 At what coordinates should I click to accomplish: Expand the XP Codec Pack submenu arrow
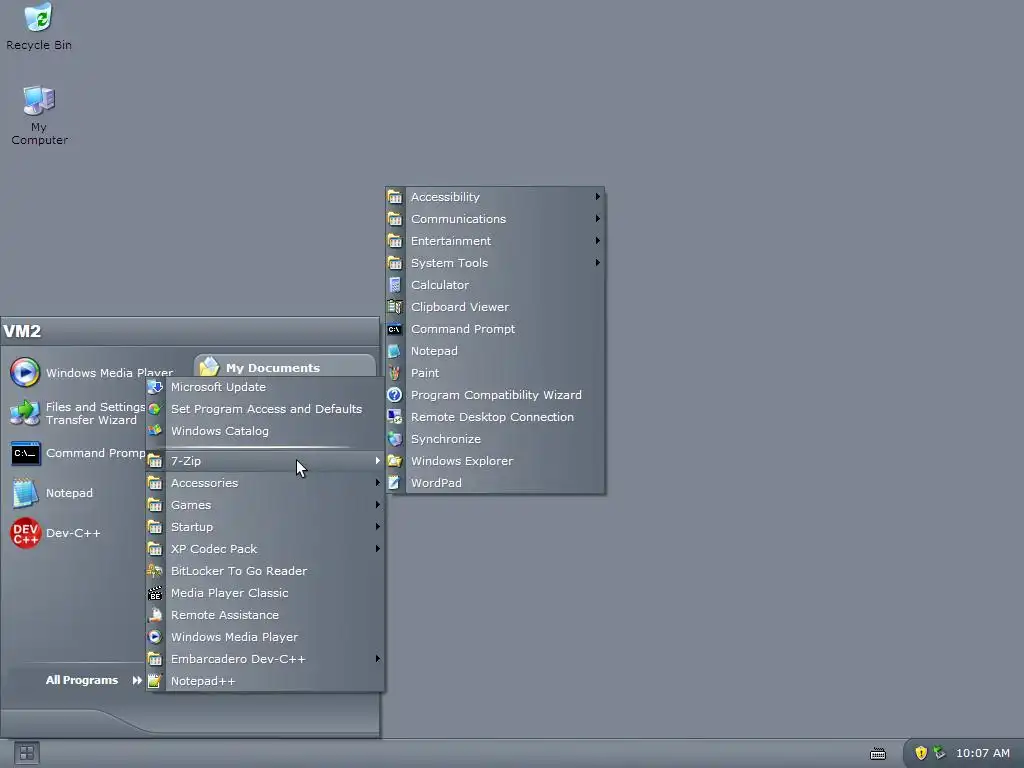[377, 549]
